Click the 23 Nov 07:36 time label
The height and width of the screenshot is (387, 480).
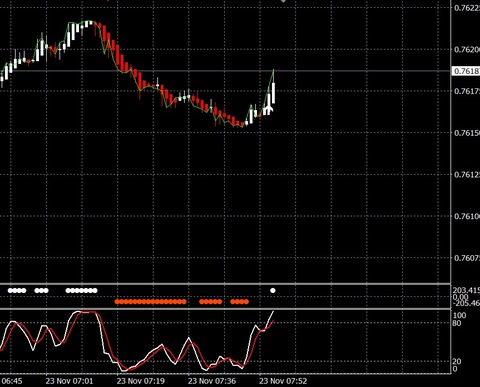(x=212, y=381)
